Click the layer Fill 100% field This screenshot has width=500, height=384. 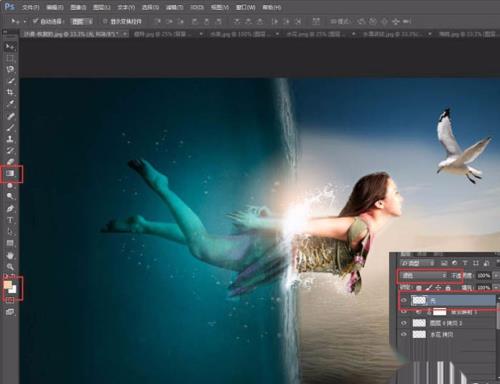click(x=483, y=287)
